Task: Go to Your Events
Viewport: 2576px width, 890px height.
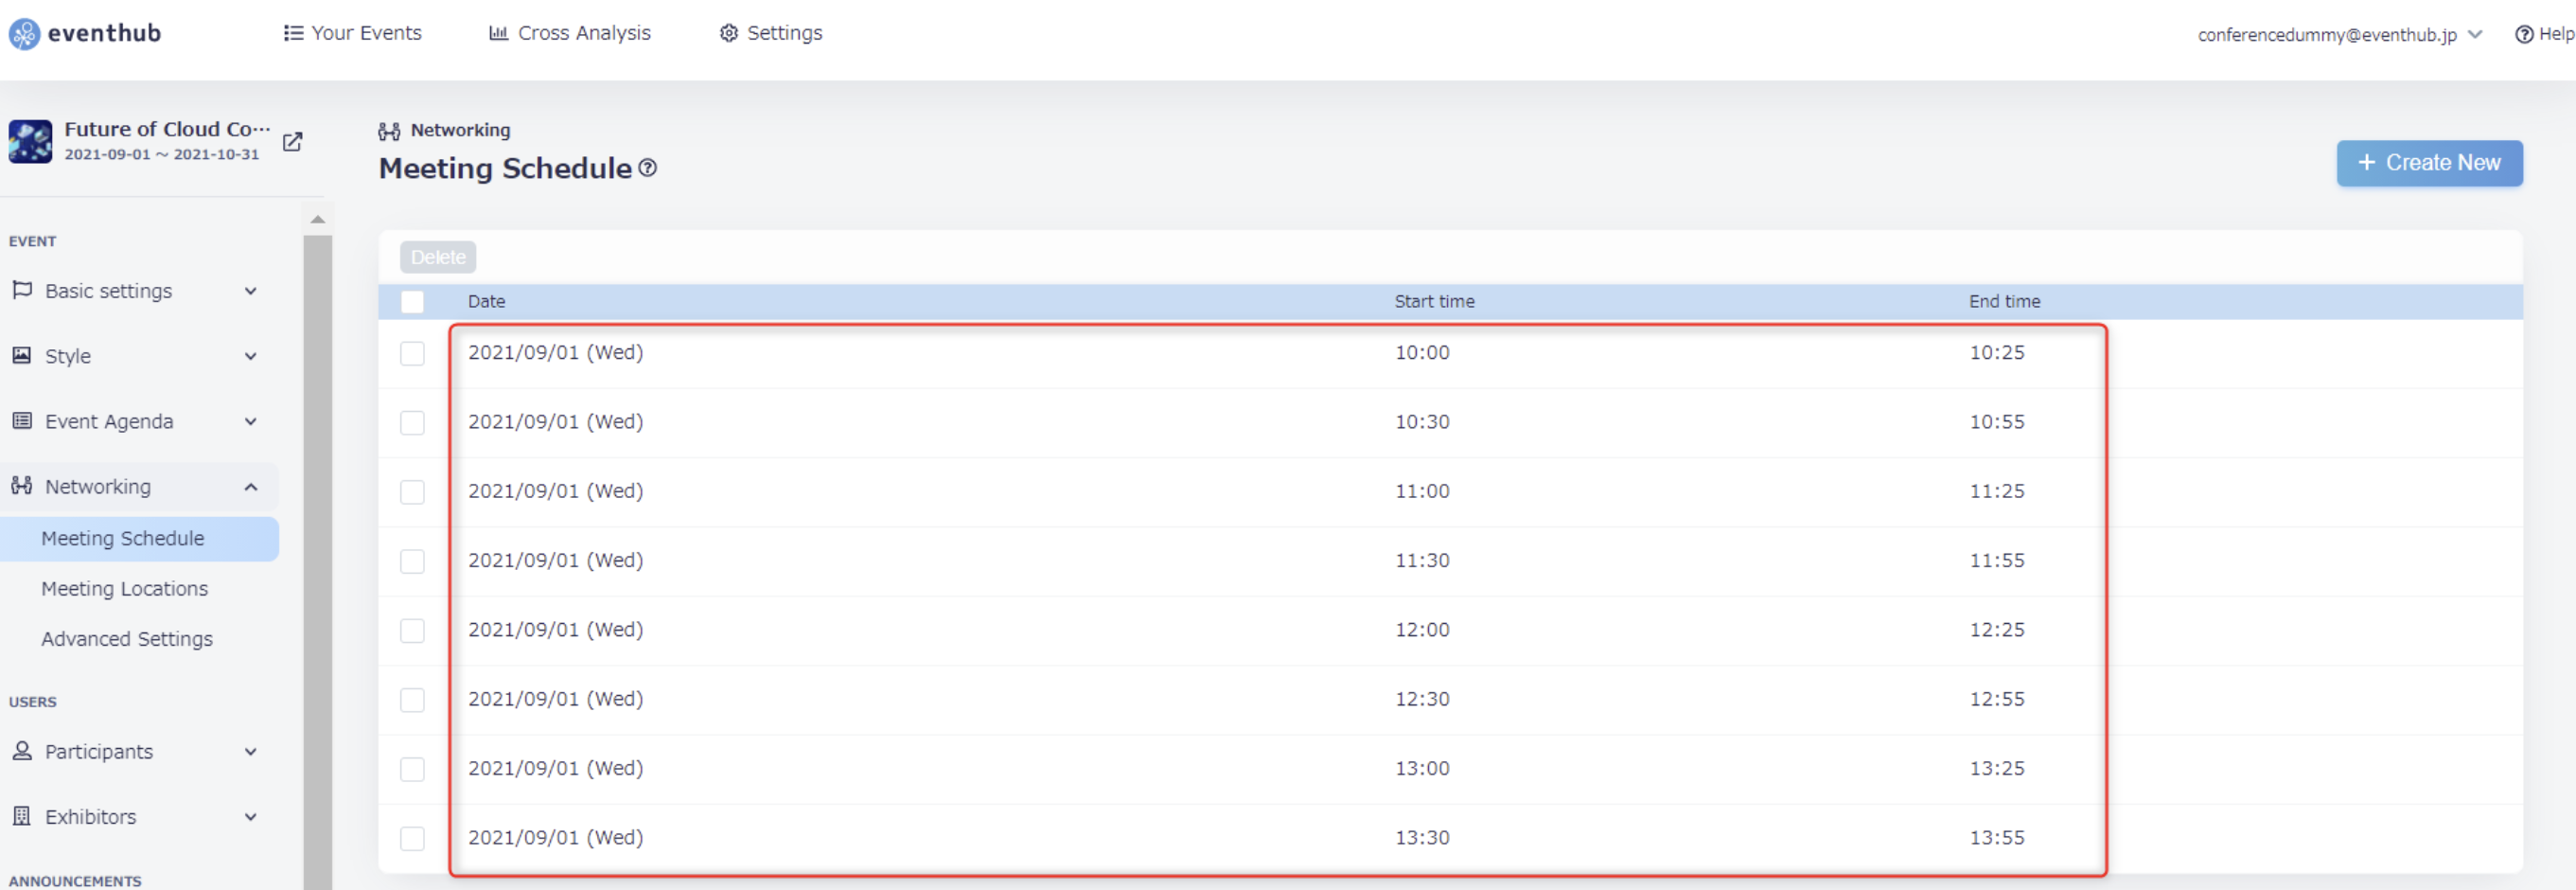Action: [353, 33]
